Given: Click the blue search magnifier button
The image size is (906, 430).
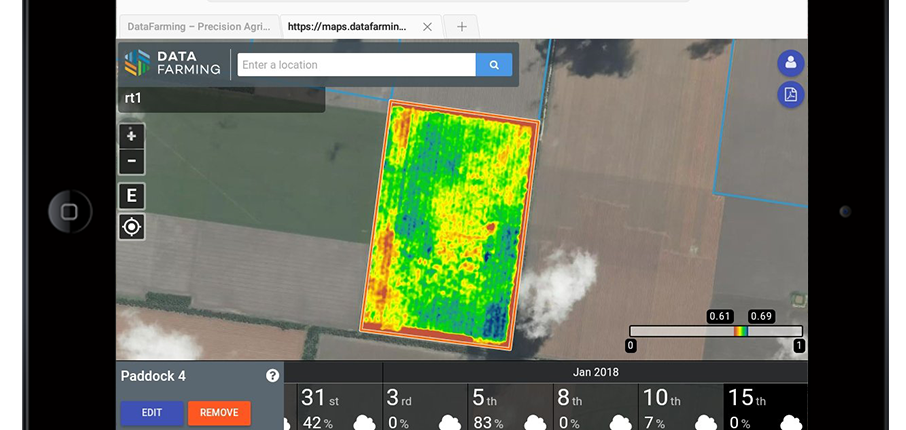Looking at the screenshot, I should point(494,65).
